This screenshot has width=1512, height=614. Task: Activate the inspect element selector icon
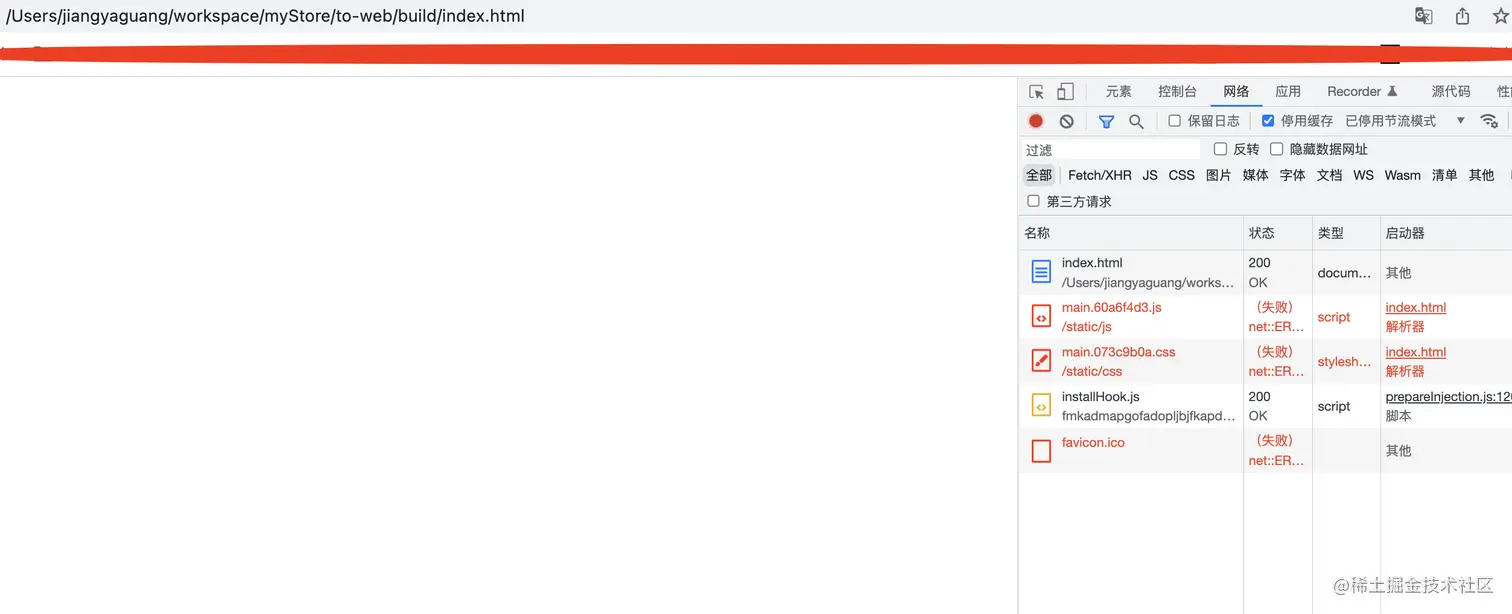(x=1036, y=91)
